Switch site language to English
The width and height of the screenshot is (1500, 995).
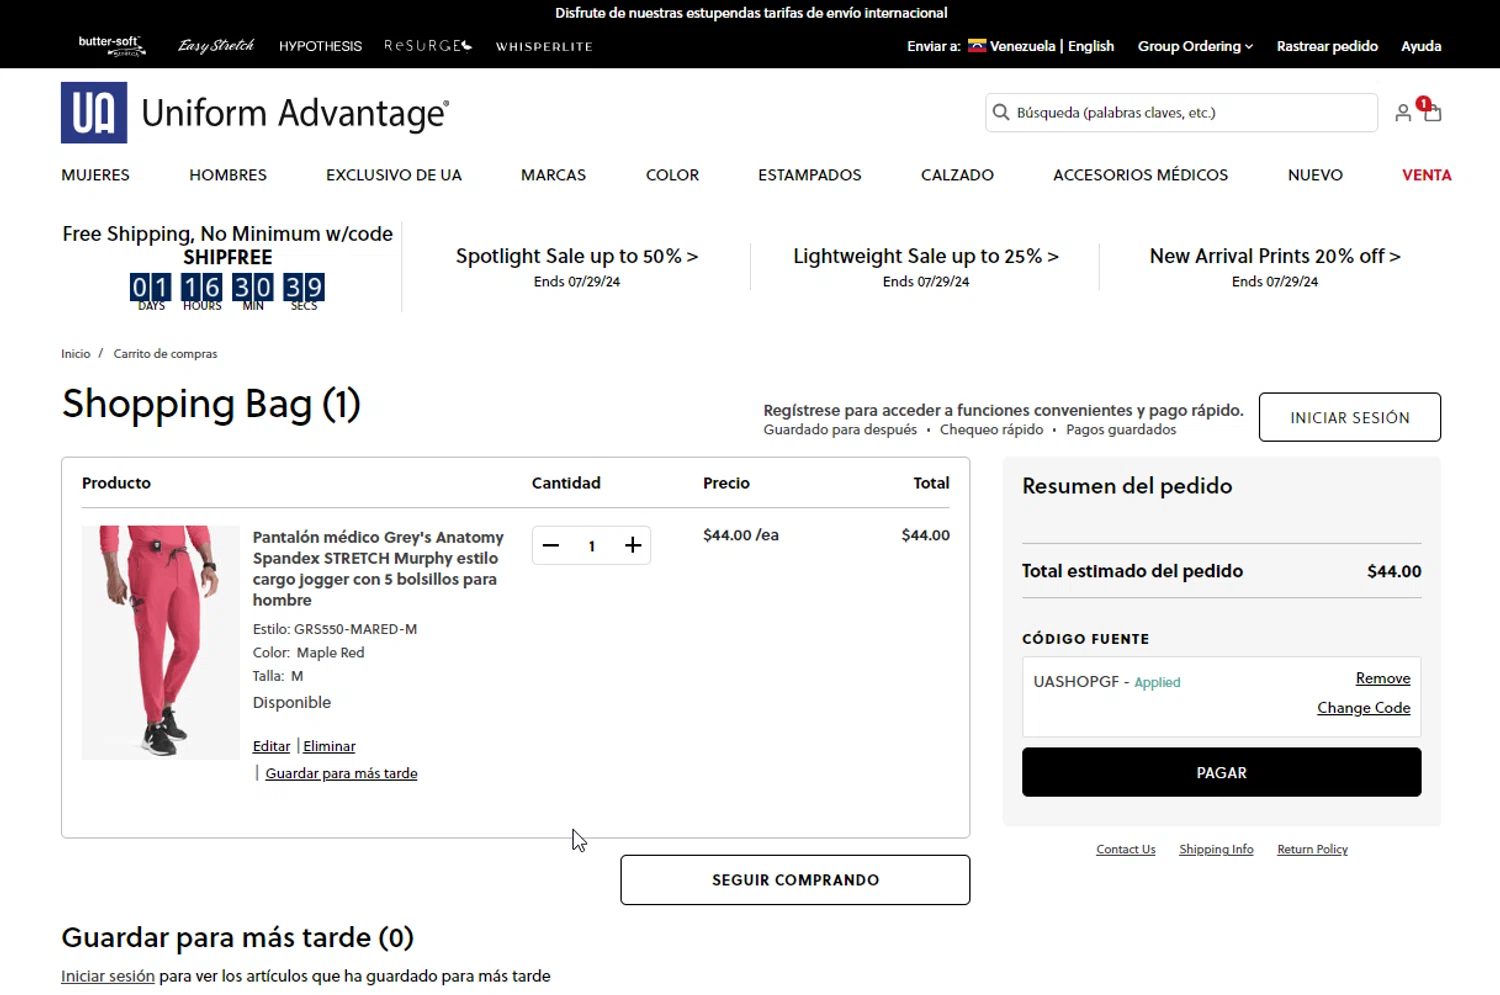[x=1091, y=46]
